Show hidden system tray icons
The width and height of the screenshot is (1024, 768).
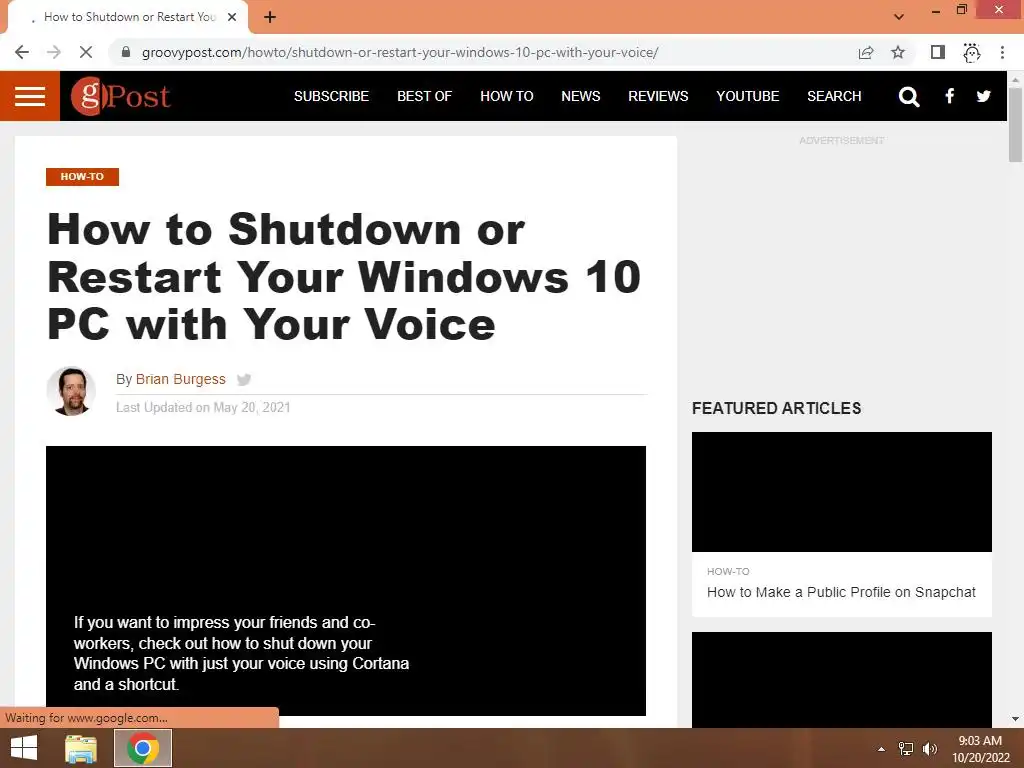click(x=882, y=749)
